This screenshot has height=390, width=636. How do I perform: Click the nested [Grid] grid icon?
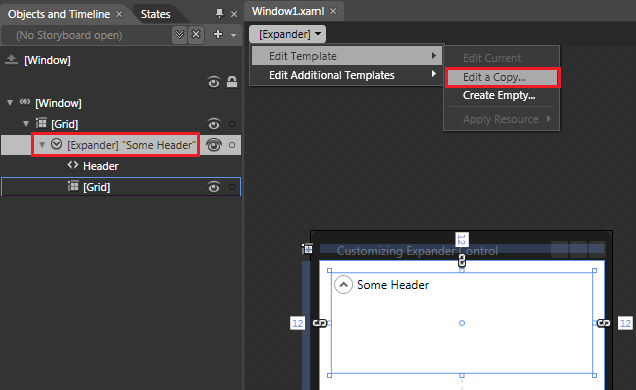click(x=73, y=186)
